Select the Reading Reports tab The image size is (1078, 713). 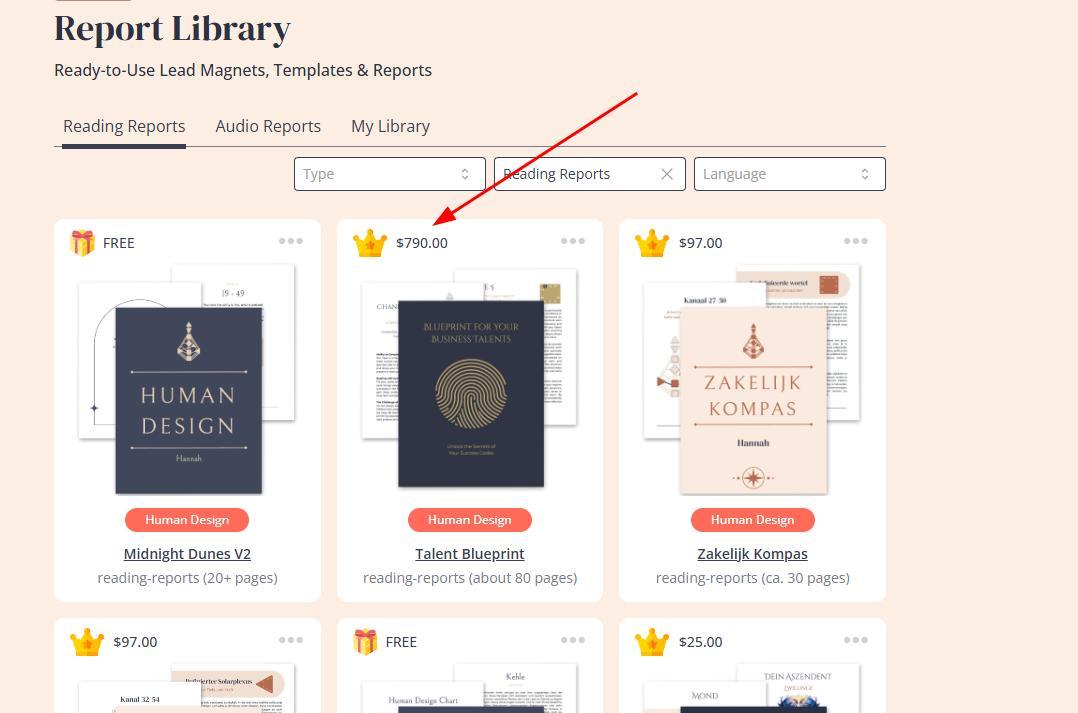coord(124,126)
